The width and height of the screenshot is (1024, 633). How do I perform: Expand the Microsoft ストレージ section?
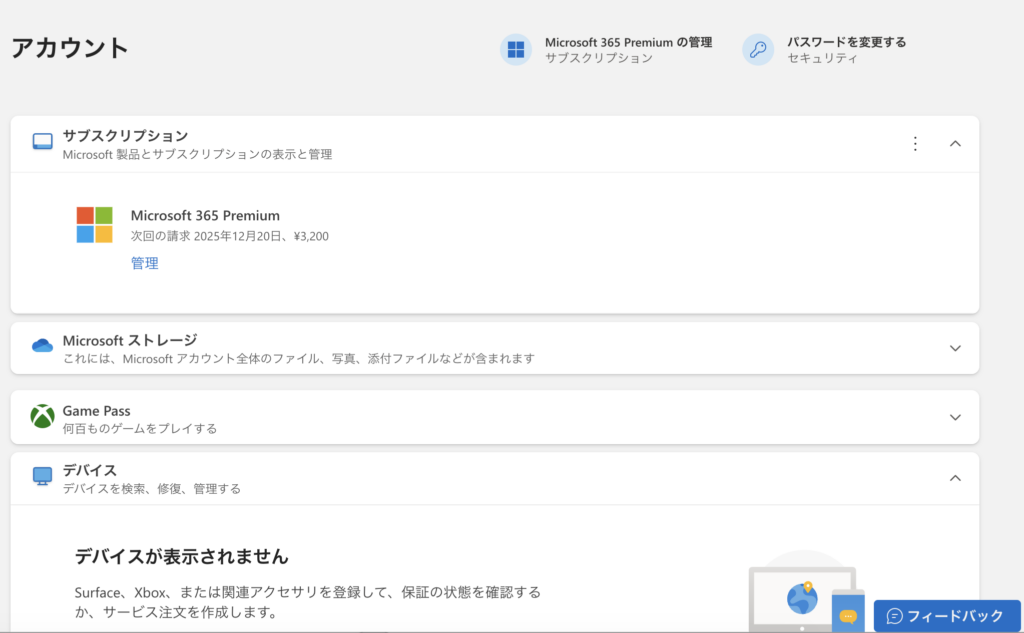click(955, 348)
